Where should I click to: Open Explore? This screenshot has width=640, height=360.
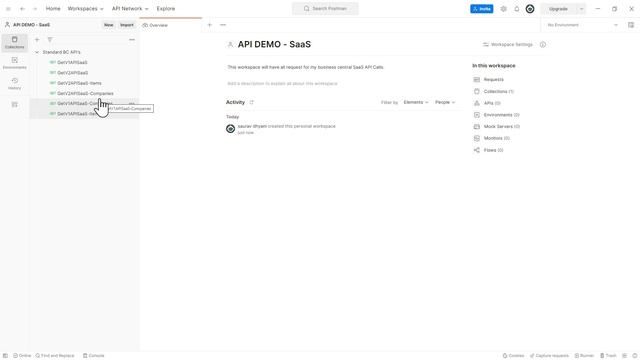coord(166,9)
